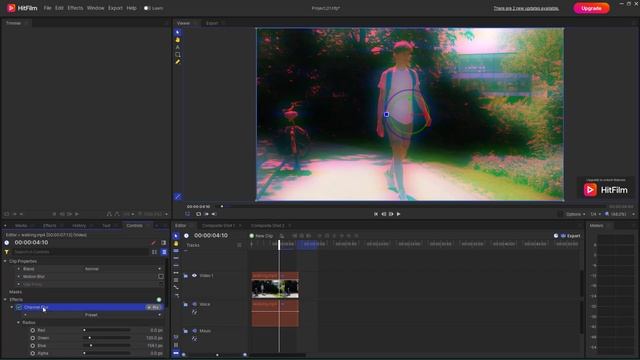Click the selection tool in timeline toolbar

pos(176,236)
